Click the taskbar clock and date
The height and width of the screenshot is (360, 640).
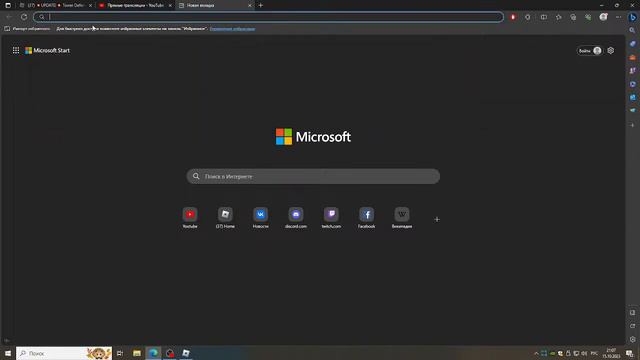coord(611,353)
